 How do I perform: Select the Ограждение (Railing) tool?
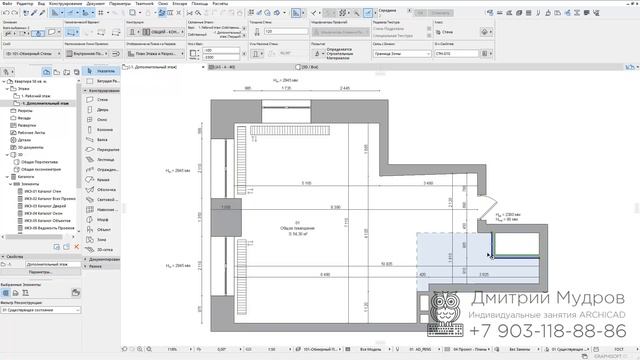click(101, 169)
